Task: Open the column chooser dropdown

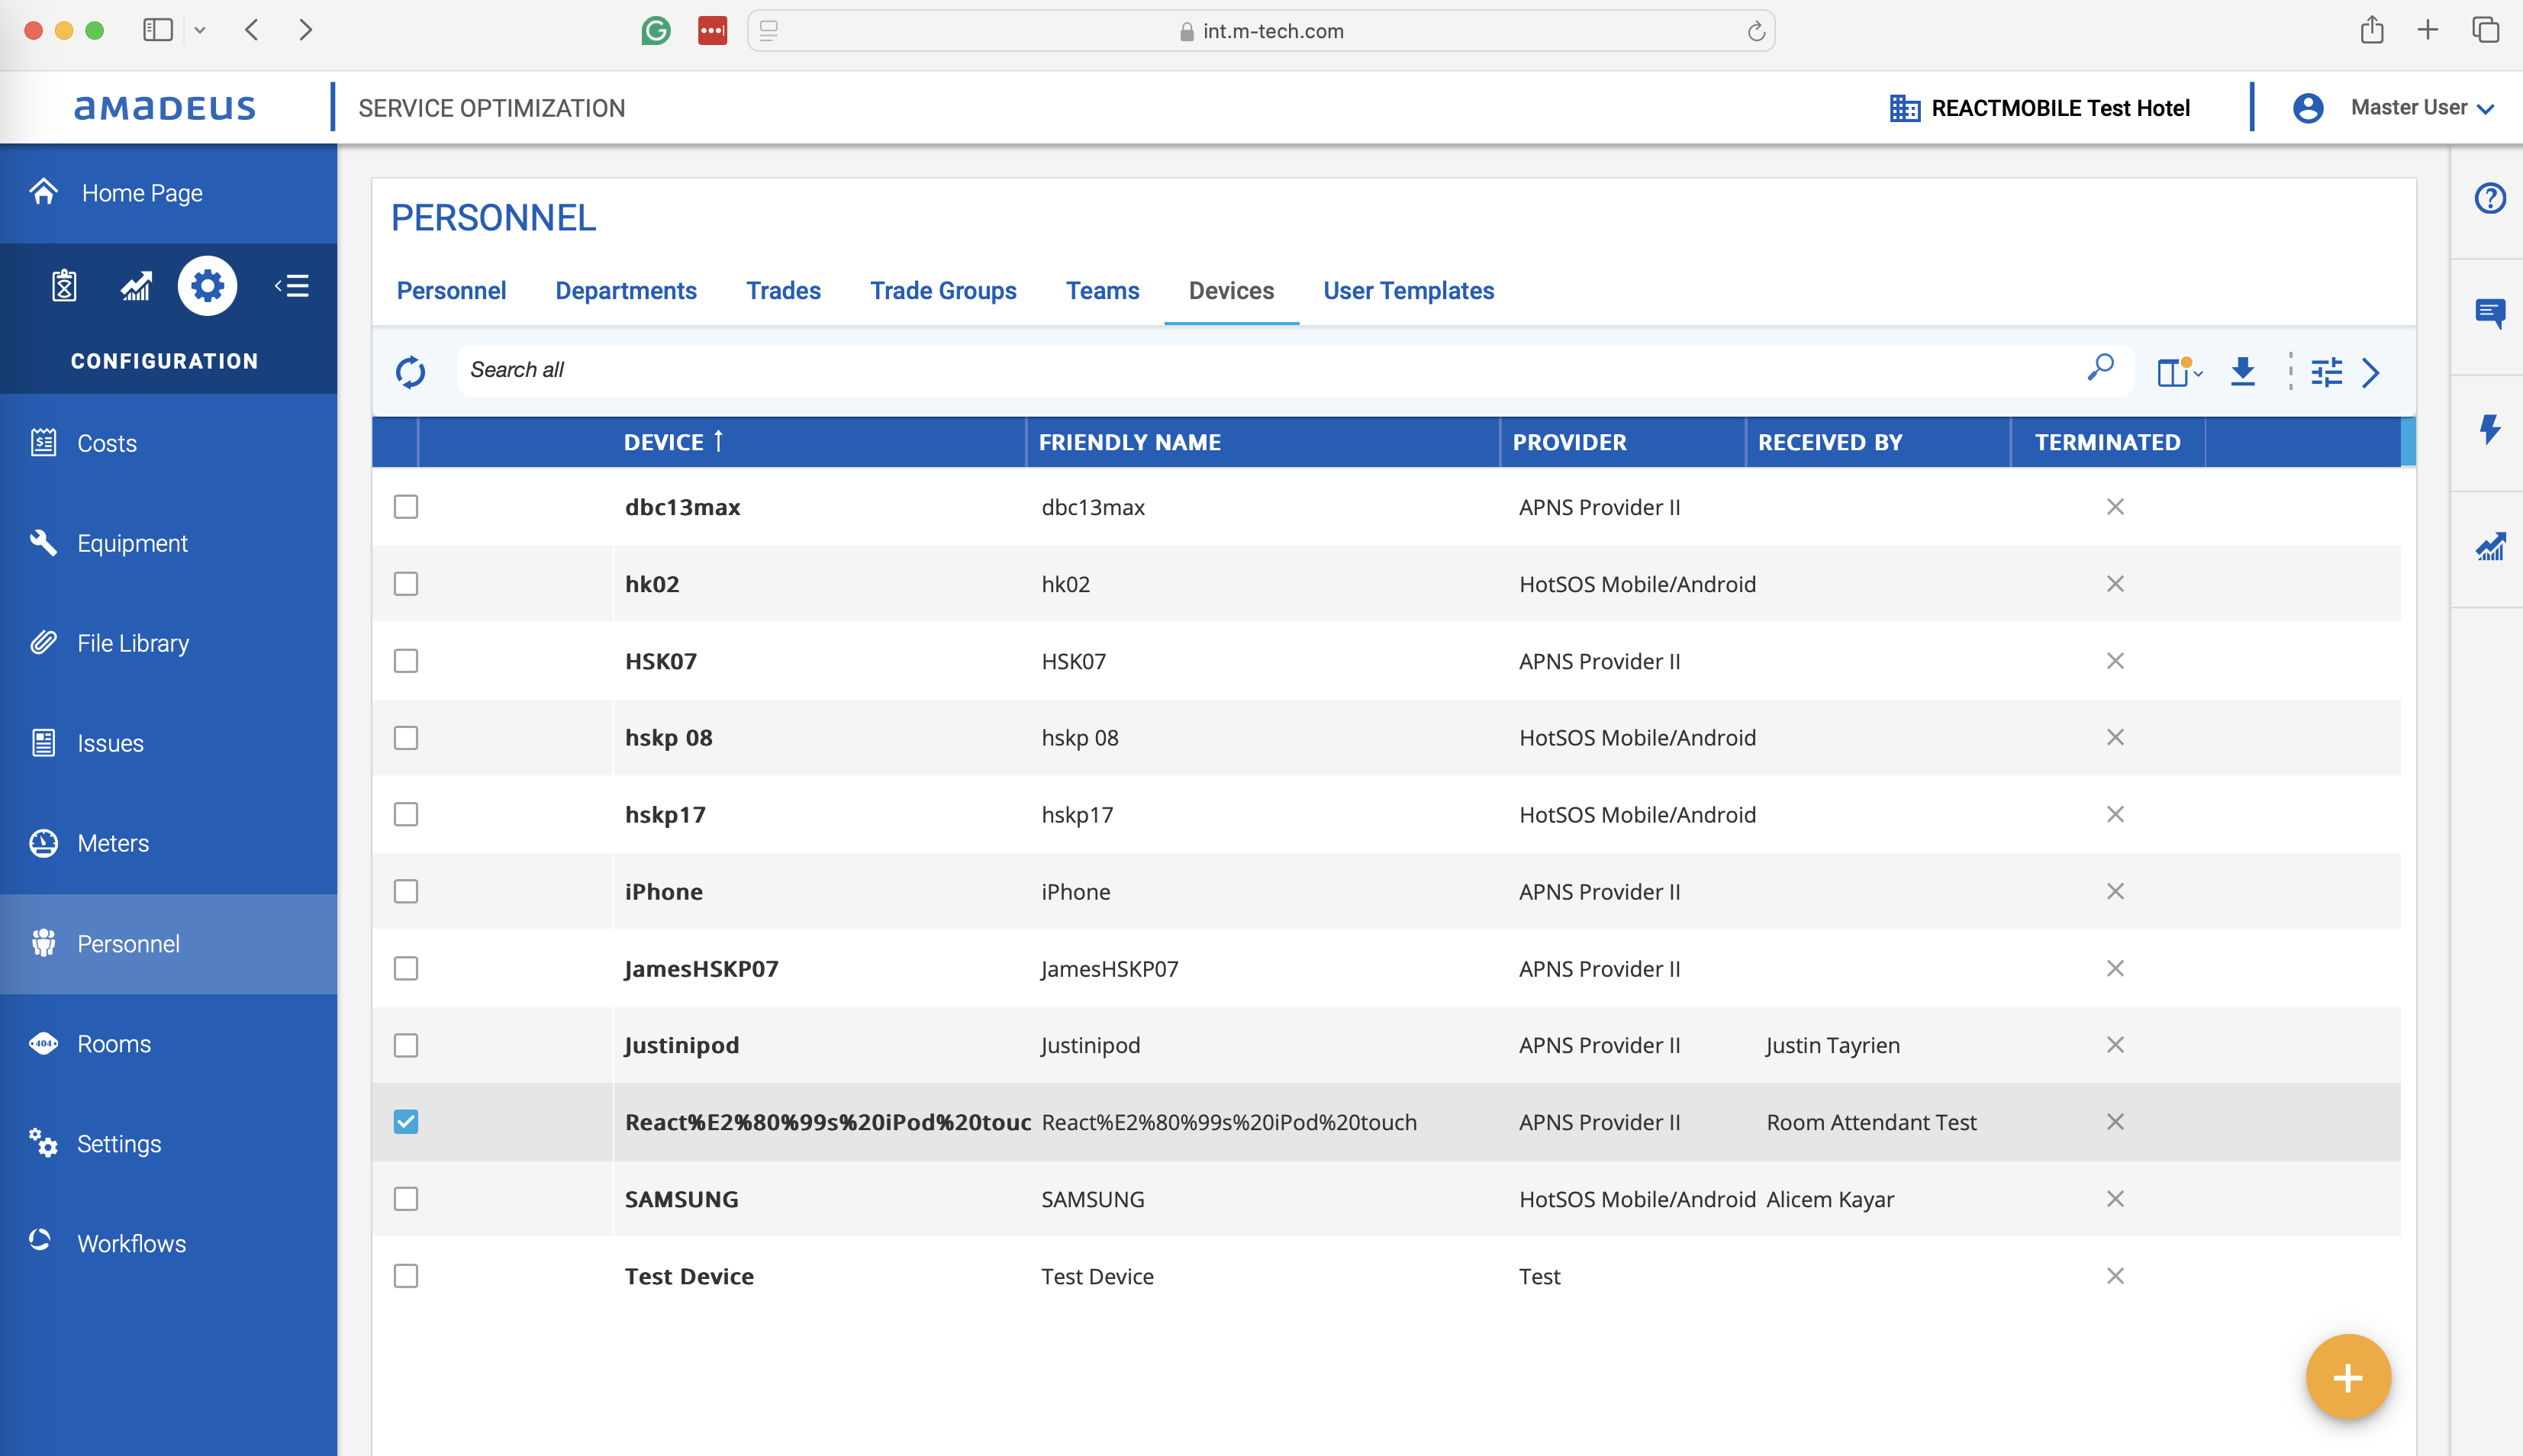Action: point(2179,372)
